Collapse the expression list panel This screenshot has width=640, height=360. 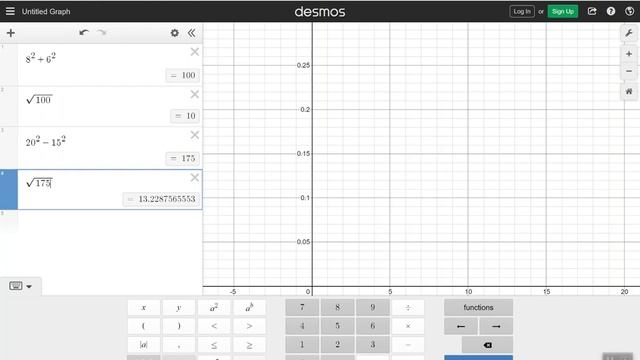tap(191, 33)
